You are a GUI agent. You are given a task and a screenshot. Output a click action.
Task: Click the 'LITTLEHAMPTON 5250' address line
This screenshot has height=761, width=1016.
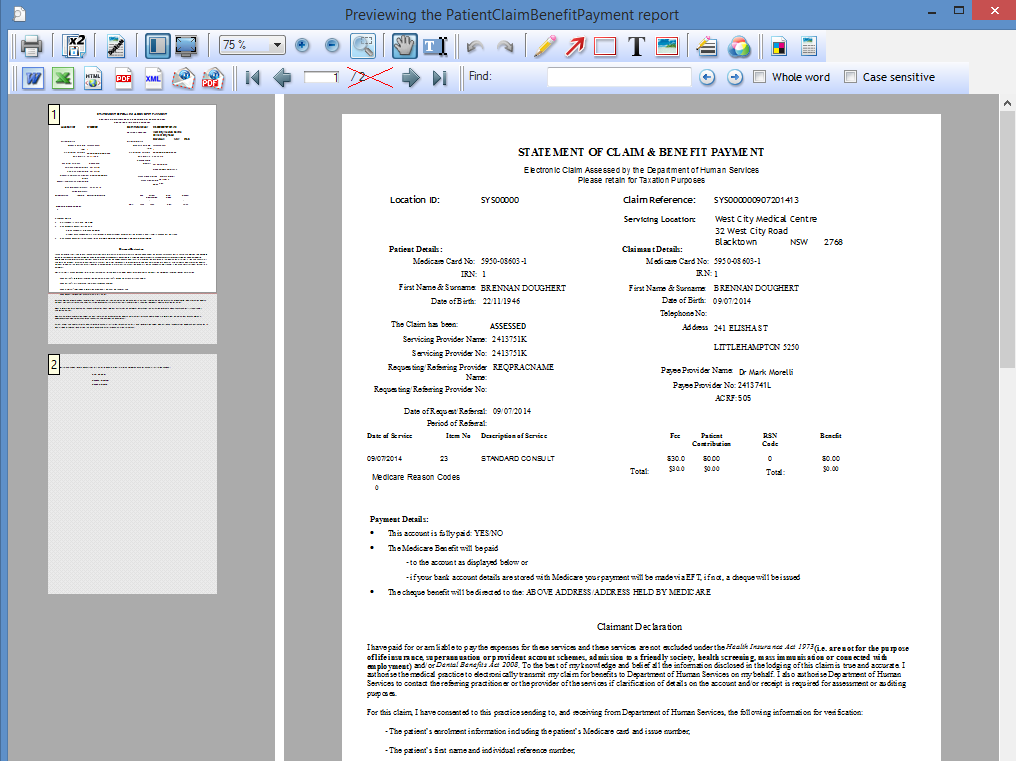click(756, 347)
